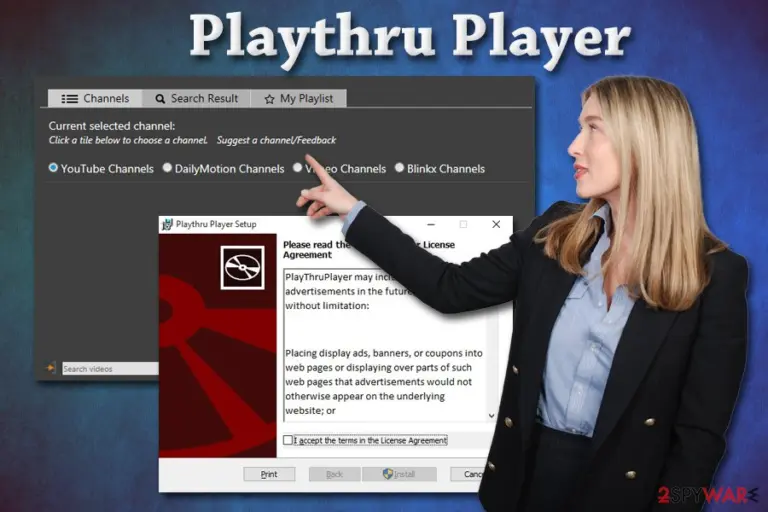This screenshot has width=768, height=512.
Task: Click the Print button in setup
Action: (269, 474)
